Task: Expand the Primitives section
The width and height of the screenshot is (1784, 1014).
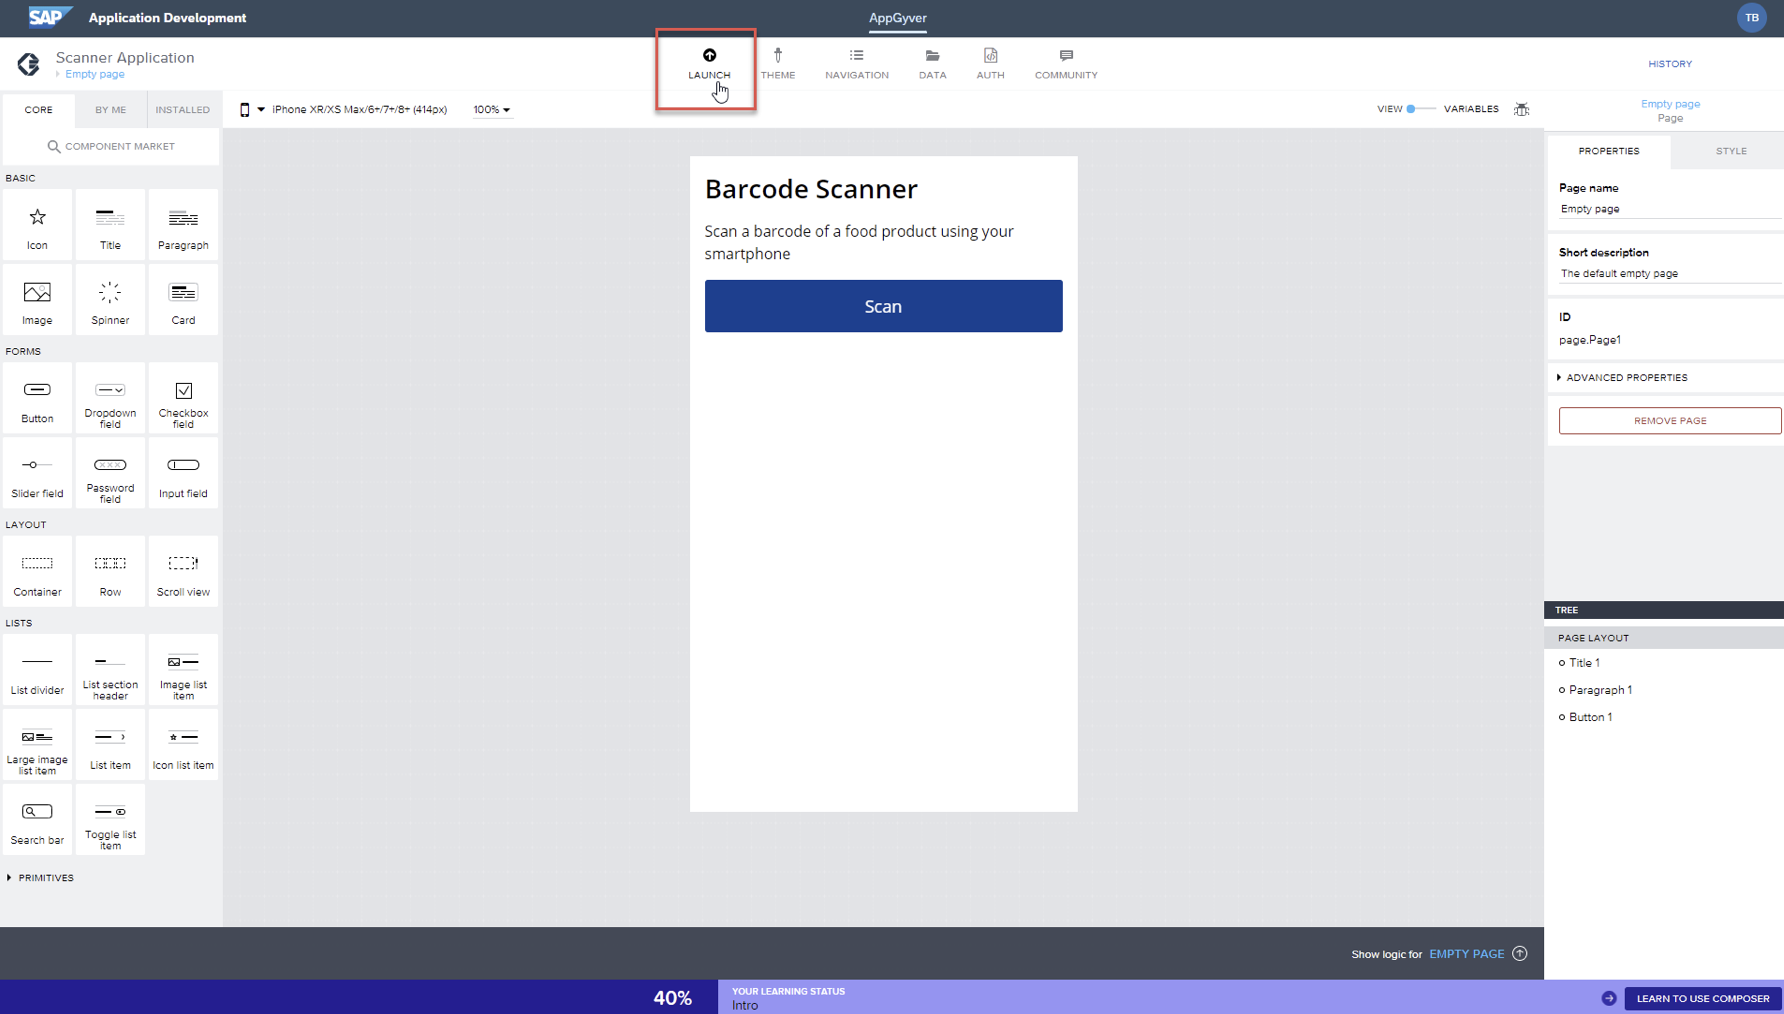Action: pyautogui.click(x=40, y=878)
